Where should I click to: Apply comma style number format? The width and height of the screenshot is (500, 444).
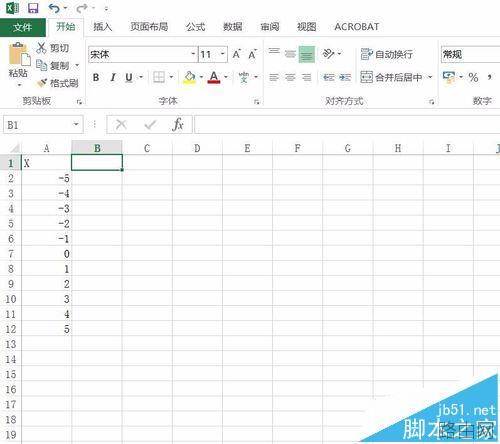click(x=489, y=77)
